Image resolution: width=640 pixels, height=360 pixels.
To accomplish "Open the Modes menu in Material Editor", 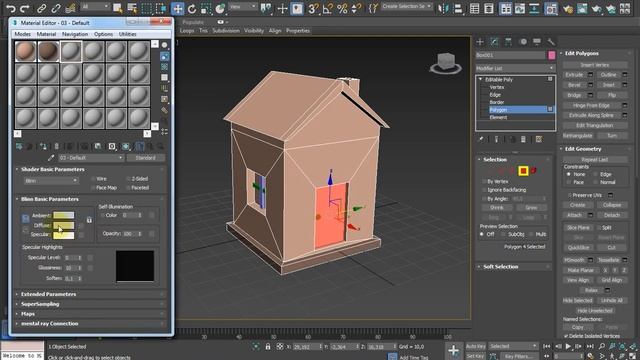I will pyautogui.click(x=22, y=34).
